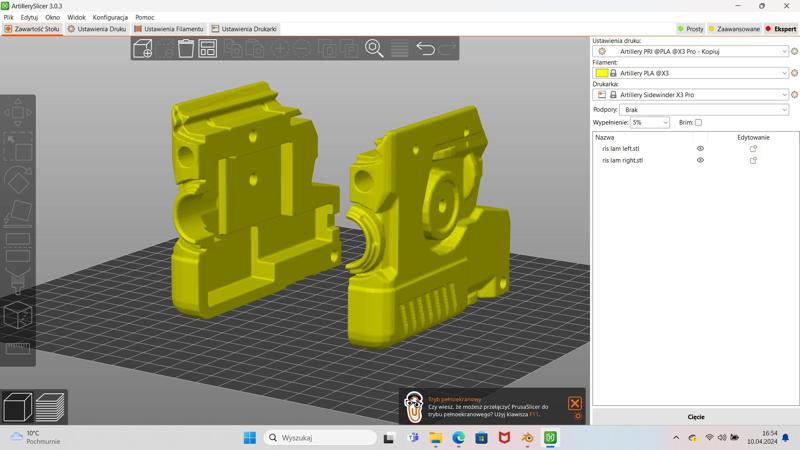Click the yellow filament color swatch

[601, 73]
